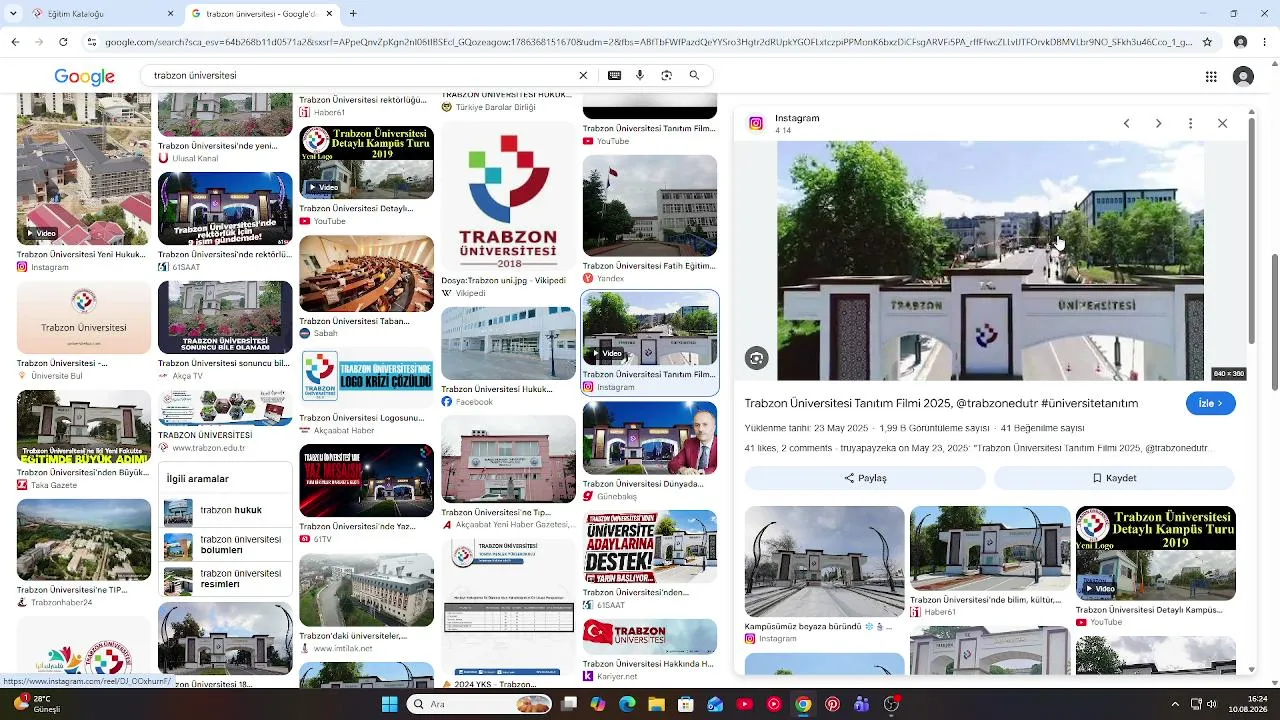This screenshot has height=720, width=1280.
Task: Search inside the preview image with Lens
Action: coord(757,358)
